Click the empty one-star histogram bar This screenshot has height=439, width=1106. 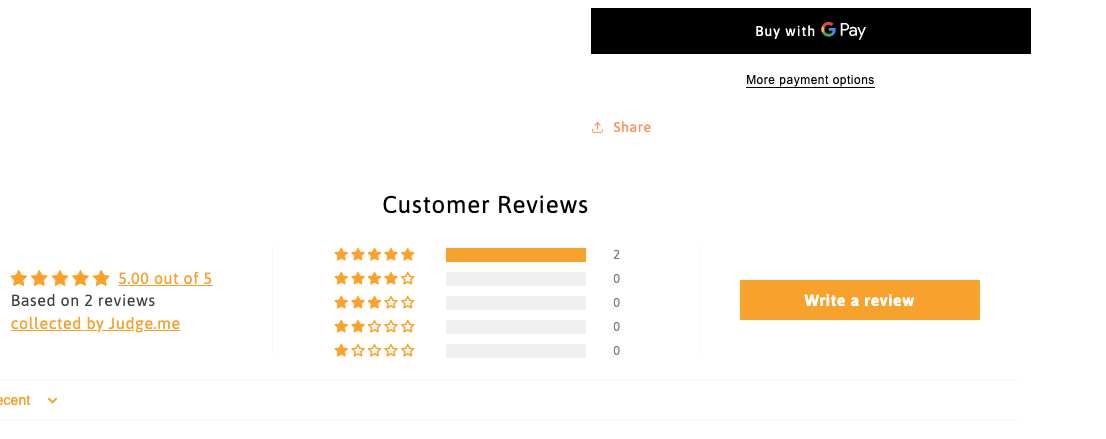click(515, 351)
